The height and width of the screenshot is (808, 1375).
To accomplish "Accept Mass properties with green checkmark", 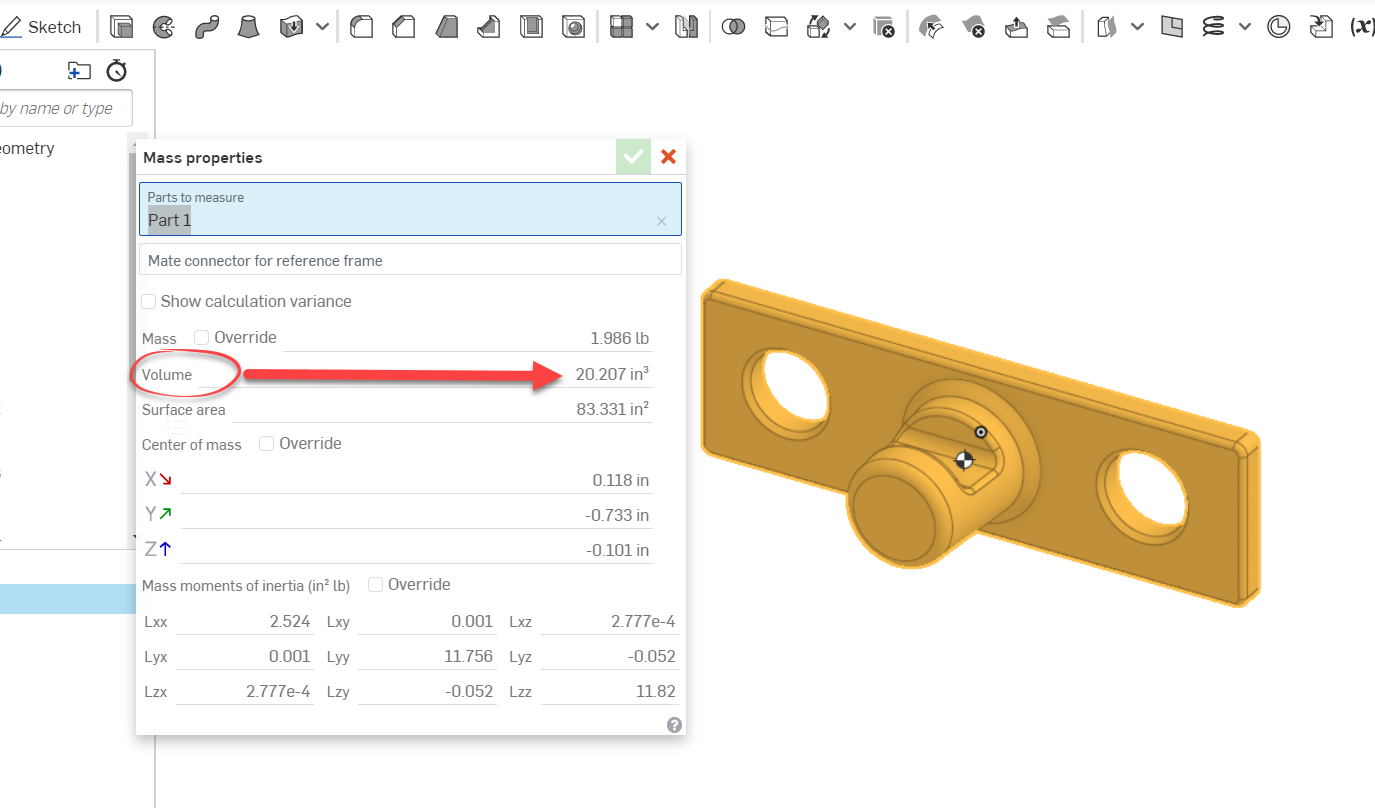I will pos(633,157).
